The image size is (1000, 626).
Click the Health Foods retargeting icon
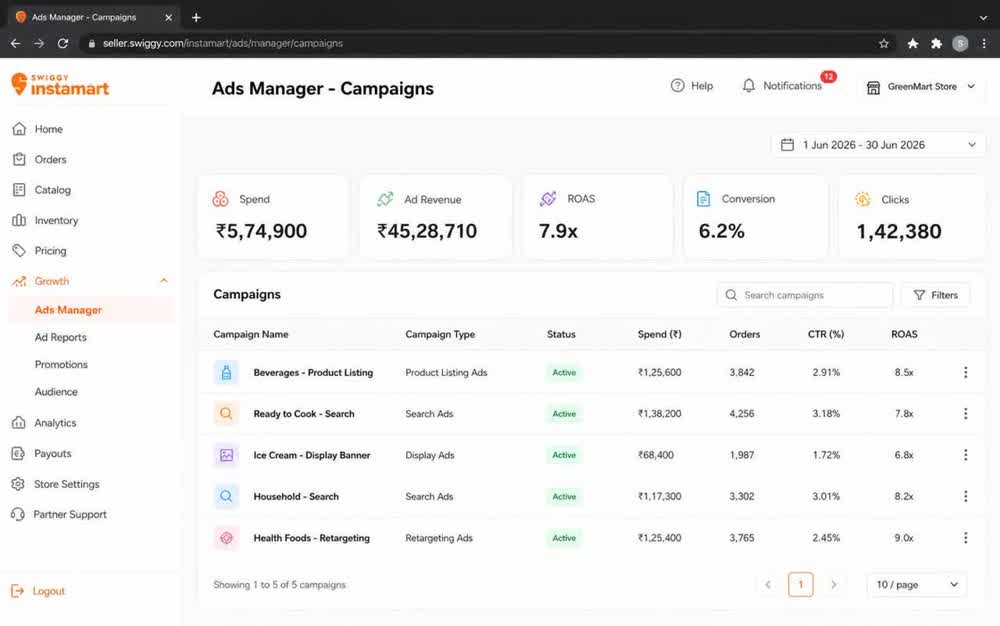point(226,538)
